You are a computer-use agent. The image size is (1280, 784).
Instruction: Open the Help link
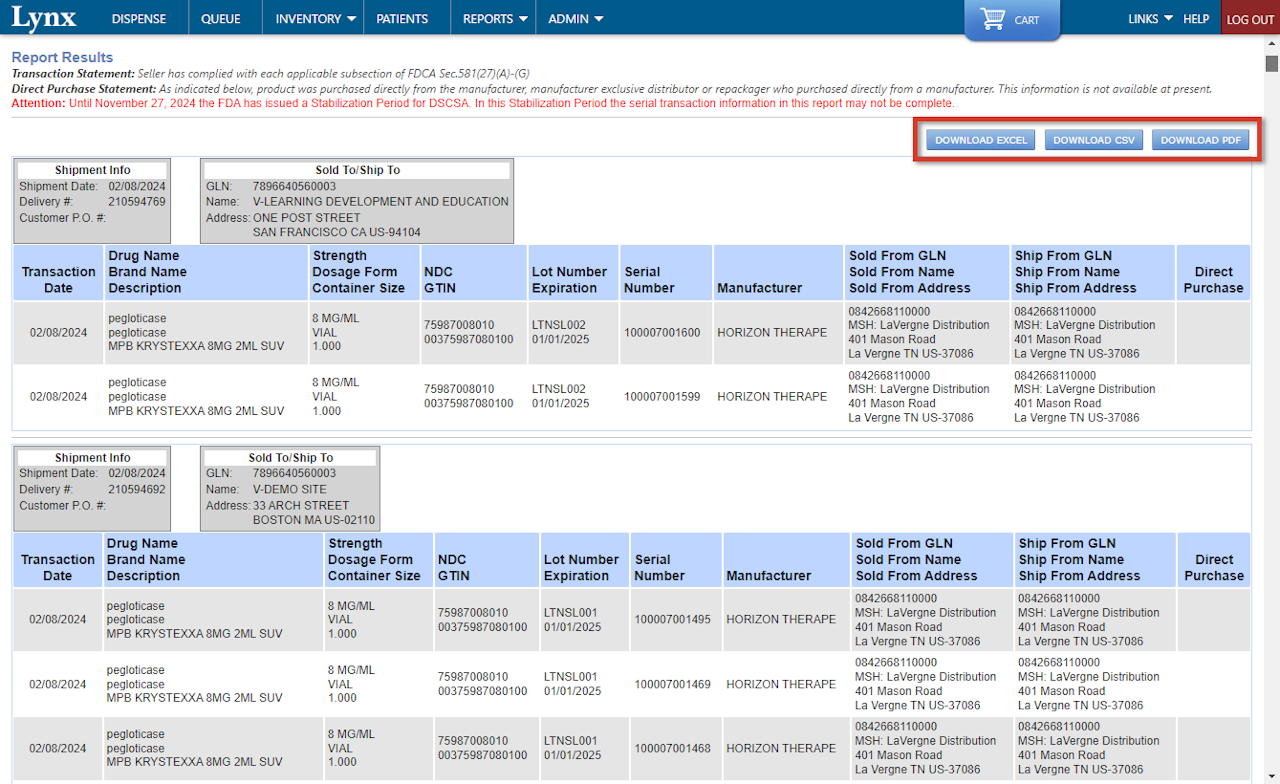(x=1196, y=19)
